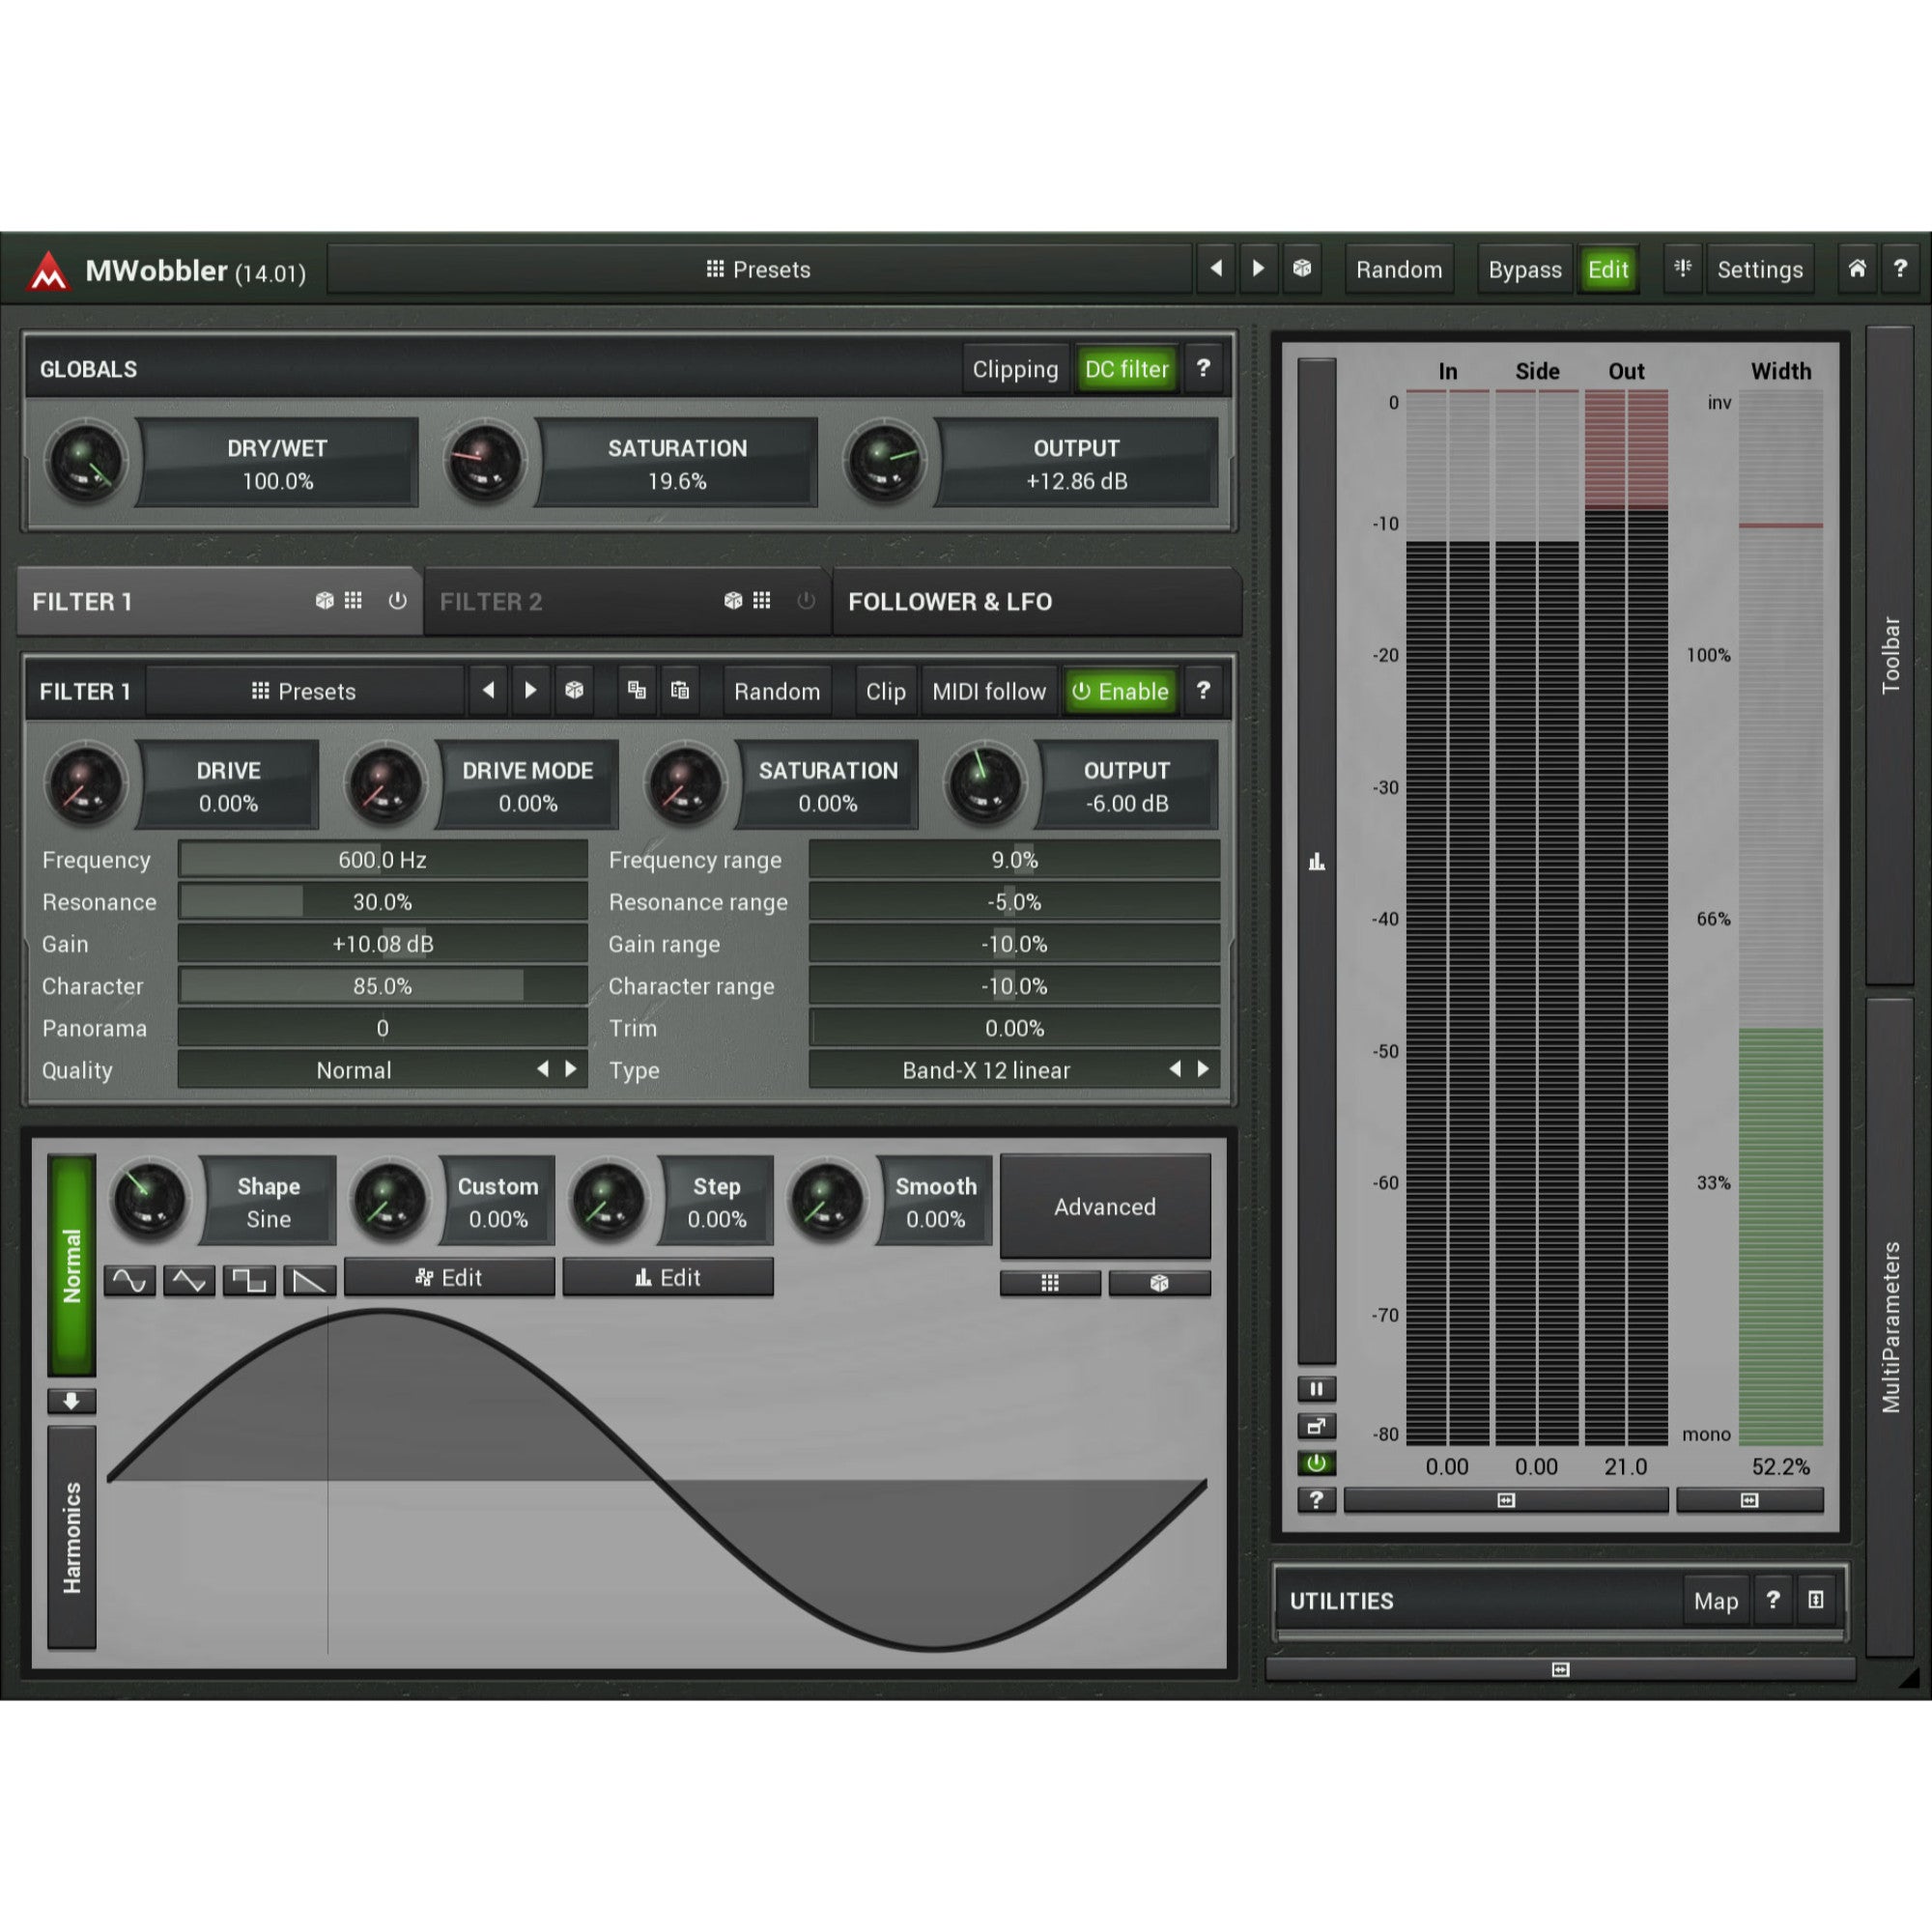Collapse the LFO panel down-arrow button
This screenshot has height=1932, width=1932.
[x=71, y=1401]
